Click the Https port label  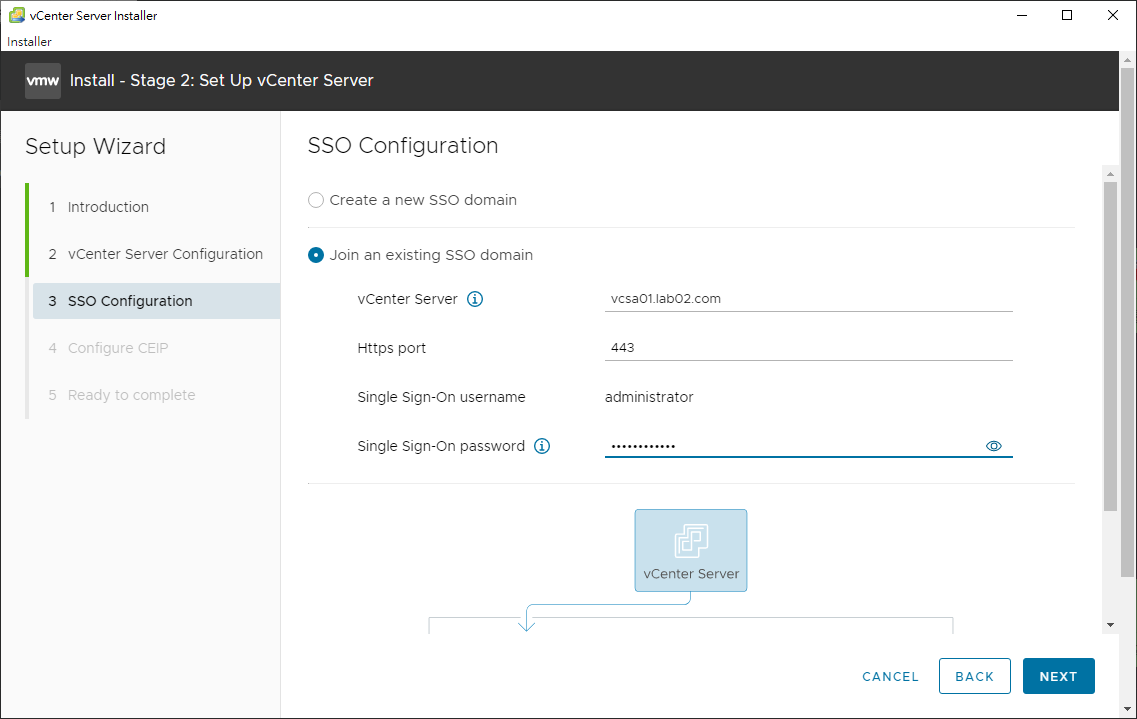point(392,348)
